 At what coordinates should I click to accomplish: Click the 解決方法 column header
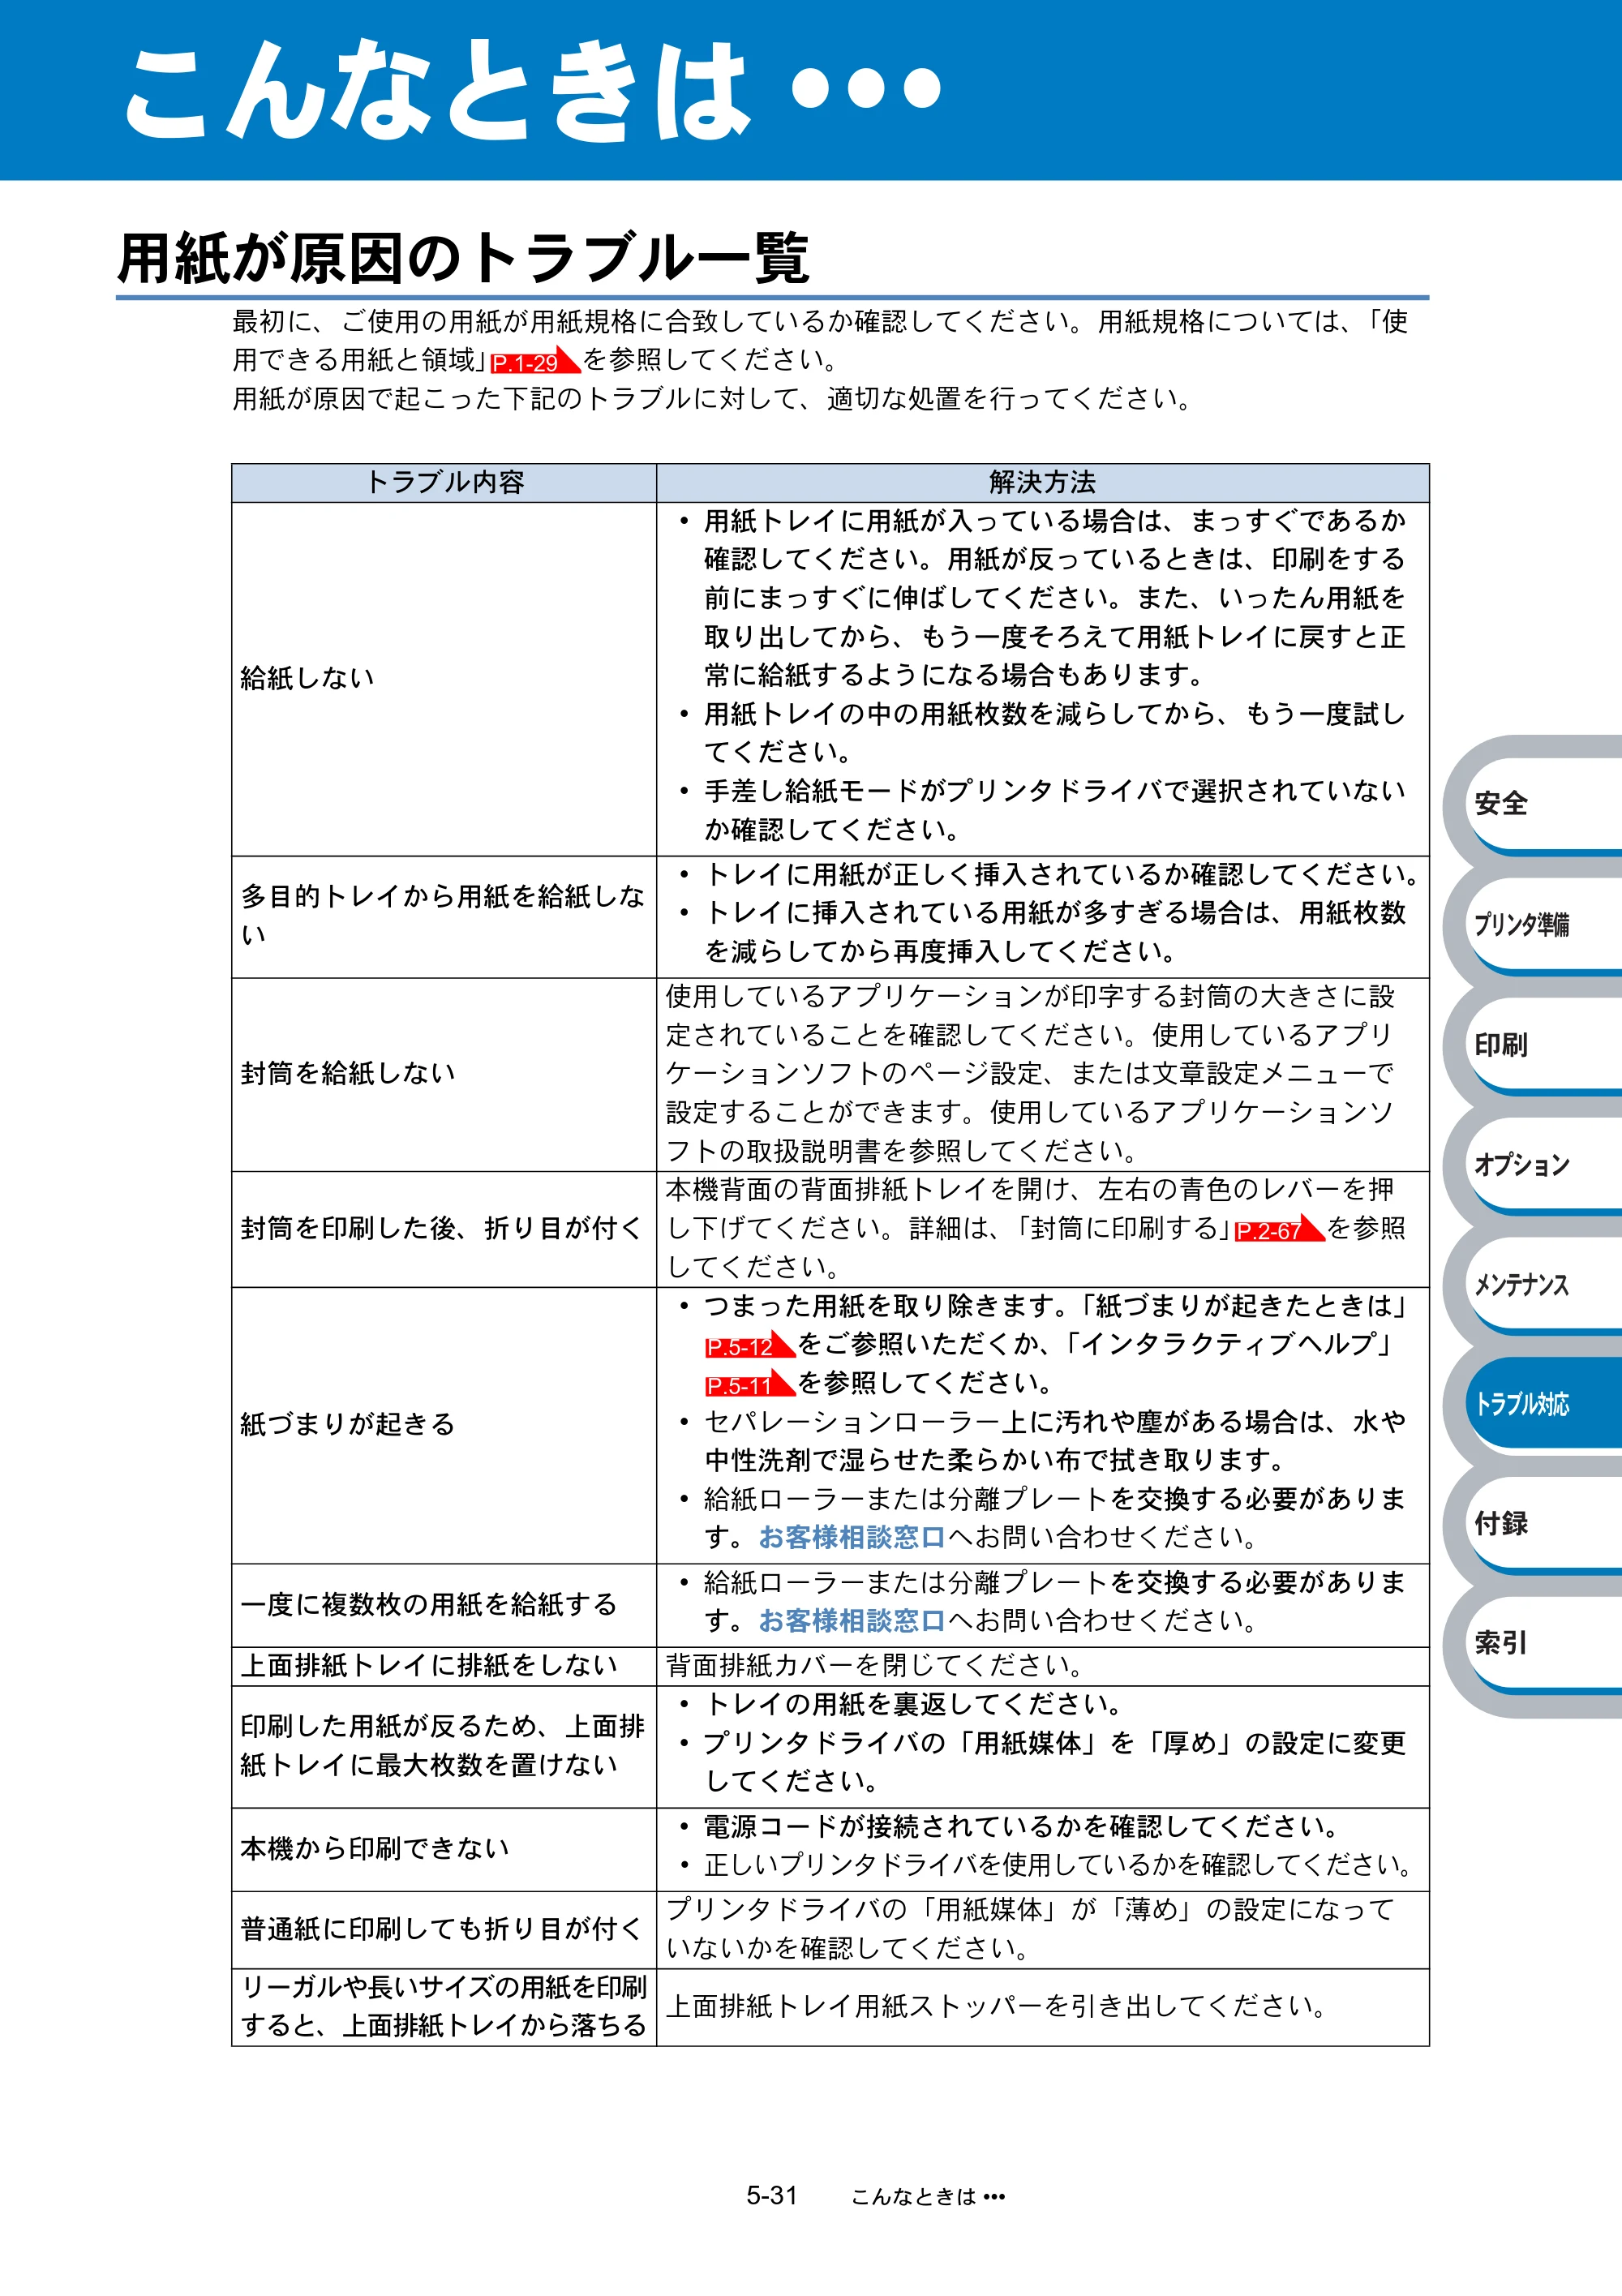click(x=1042, y=482)
